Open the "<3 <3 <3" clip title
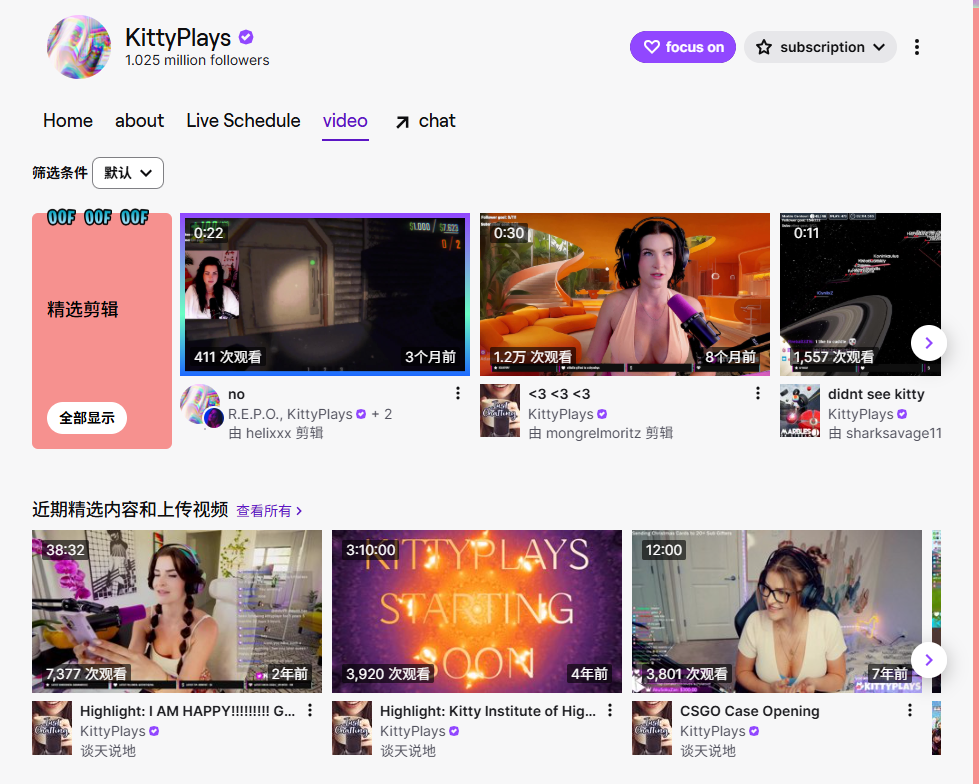 (x=559, y=394)
